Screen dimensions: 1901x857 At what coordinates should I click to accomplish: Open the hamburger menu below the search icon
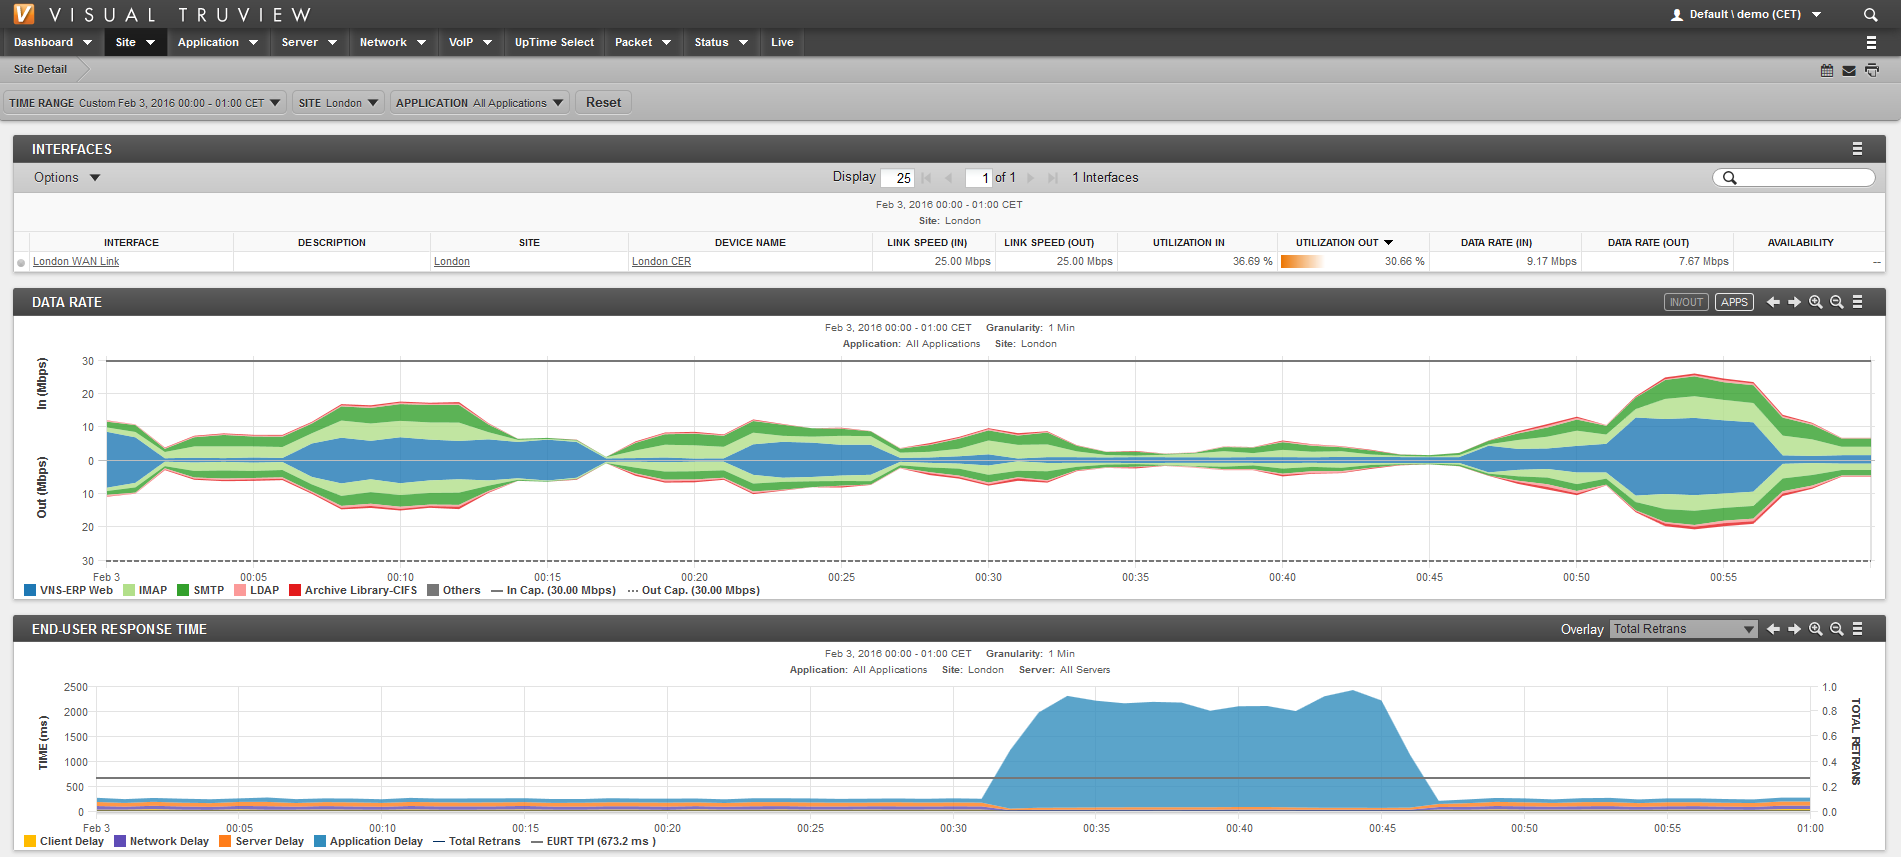tap(1871, 42)
